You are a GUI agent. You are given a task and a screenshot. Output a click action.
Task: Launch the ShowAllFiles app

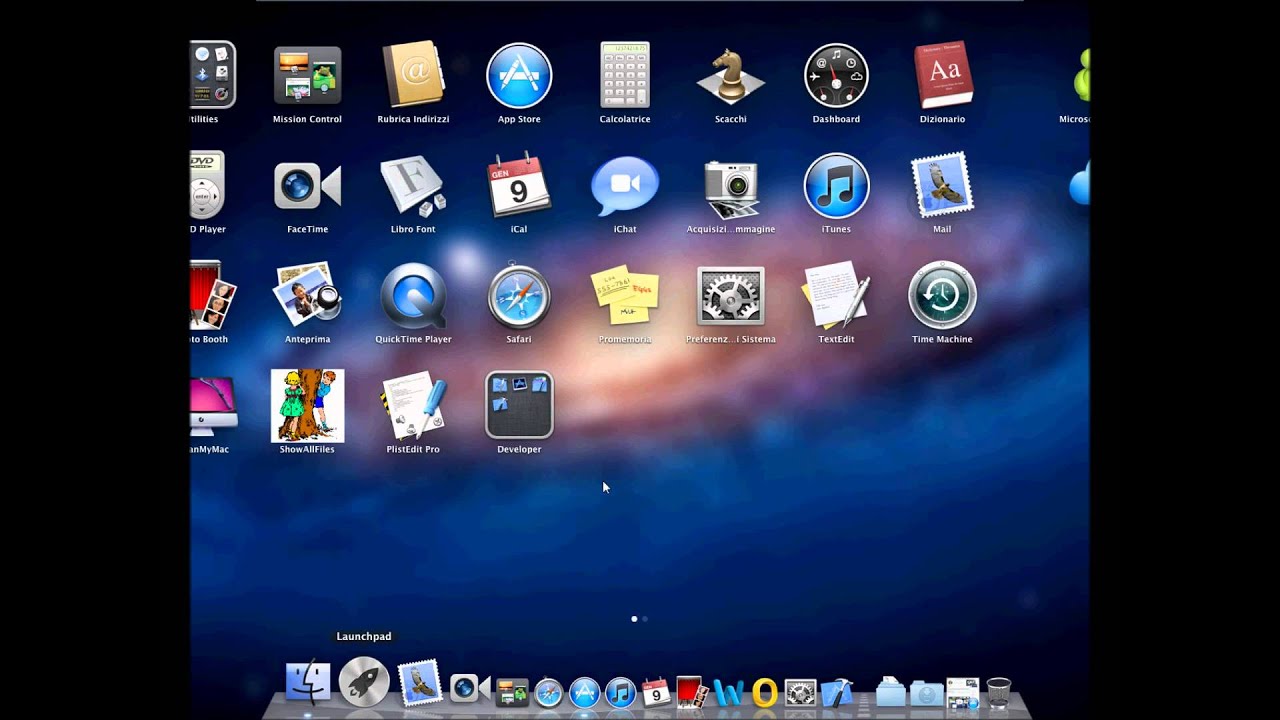pos(307,406)
